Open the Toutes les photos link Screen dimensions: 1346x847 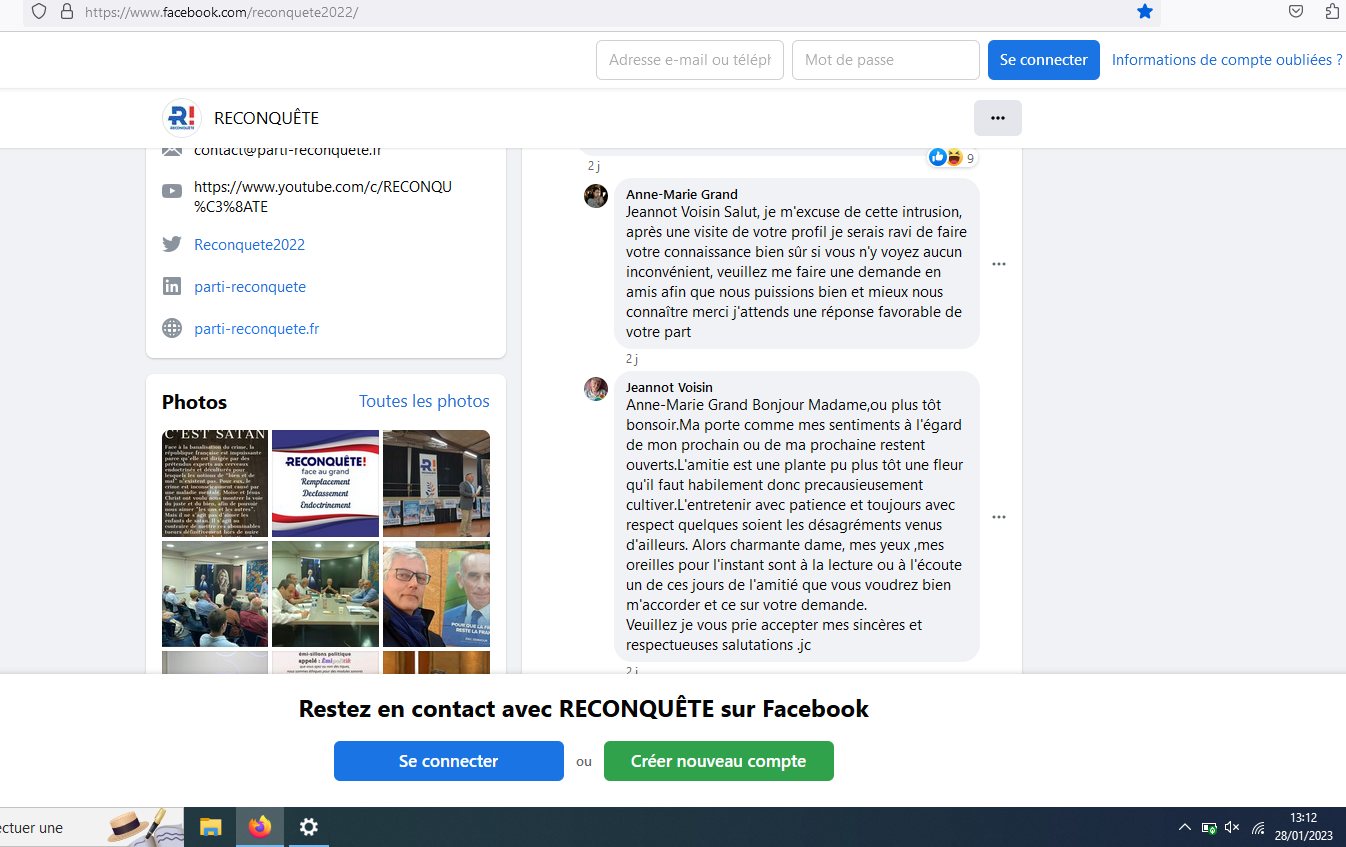pos(424,401)
